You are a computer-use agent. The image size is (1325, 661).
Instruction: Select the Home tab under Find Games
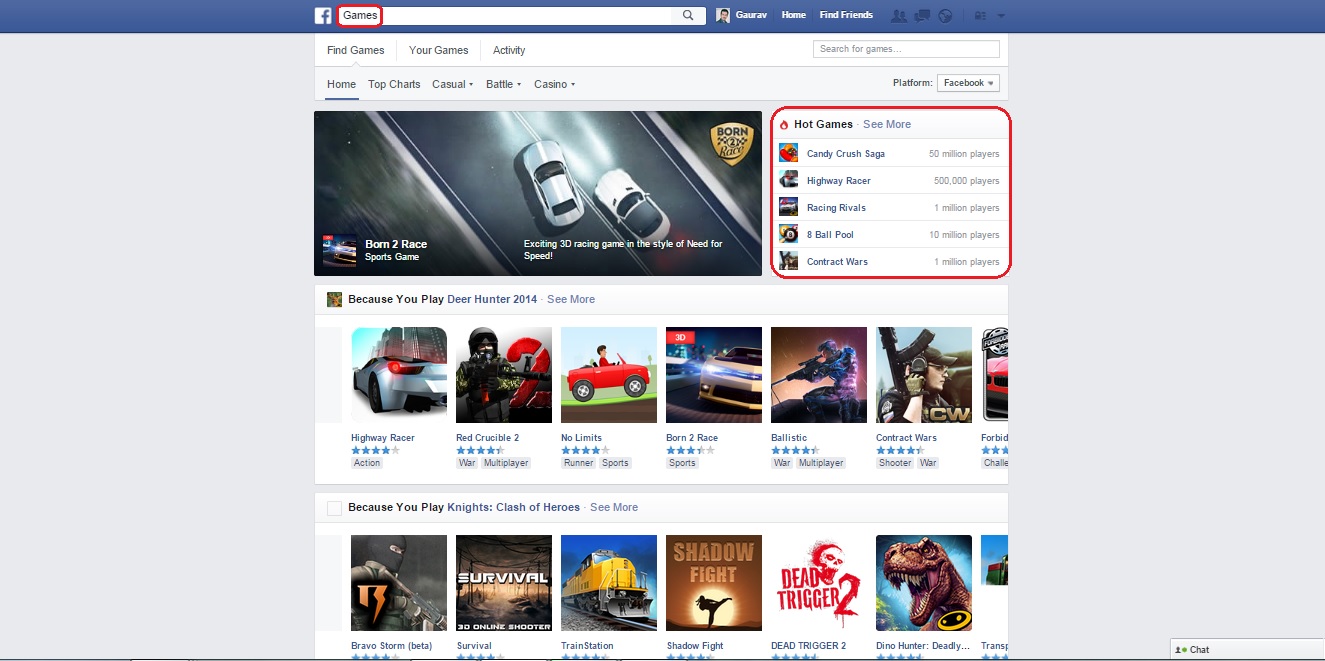click(x=341, y=85)
